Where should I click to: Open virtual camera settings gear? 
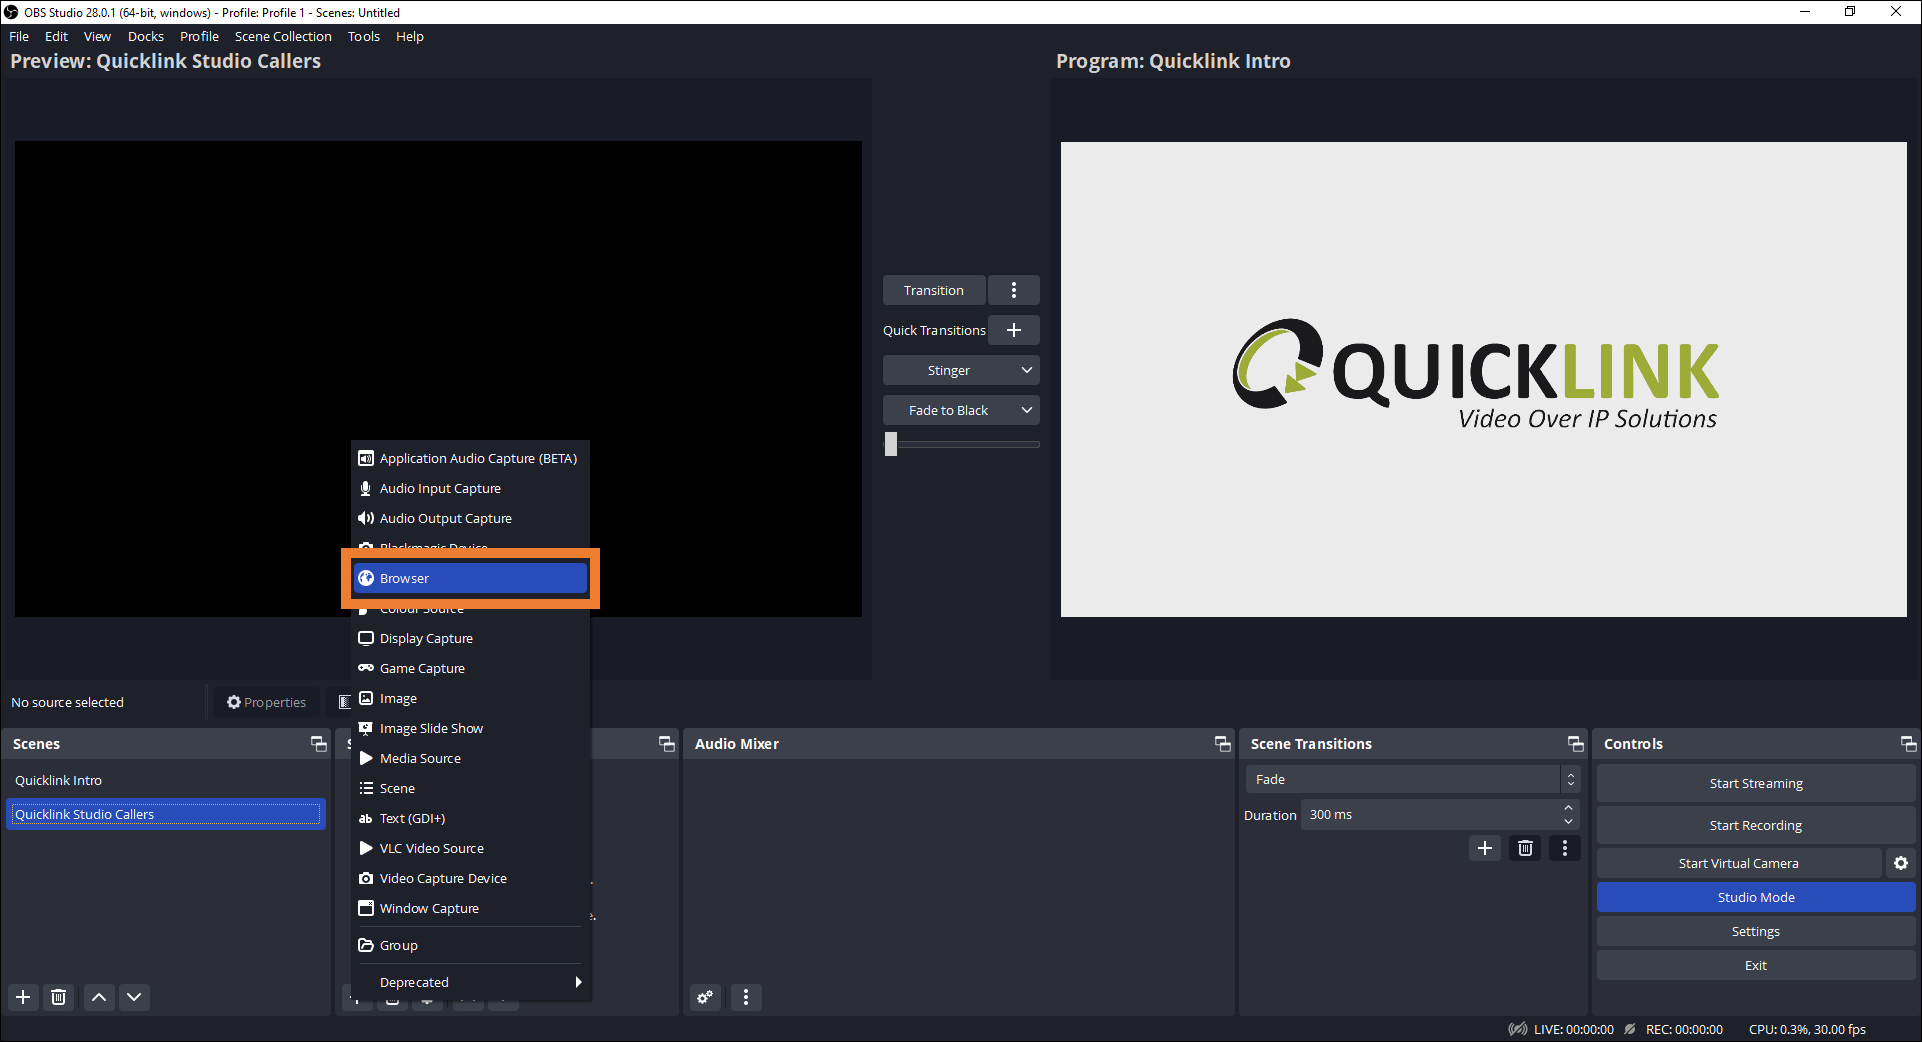(x=1901, y=863)
